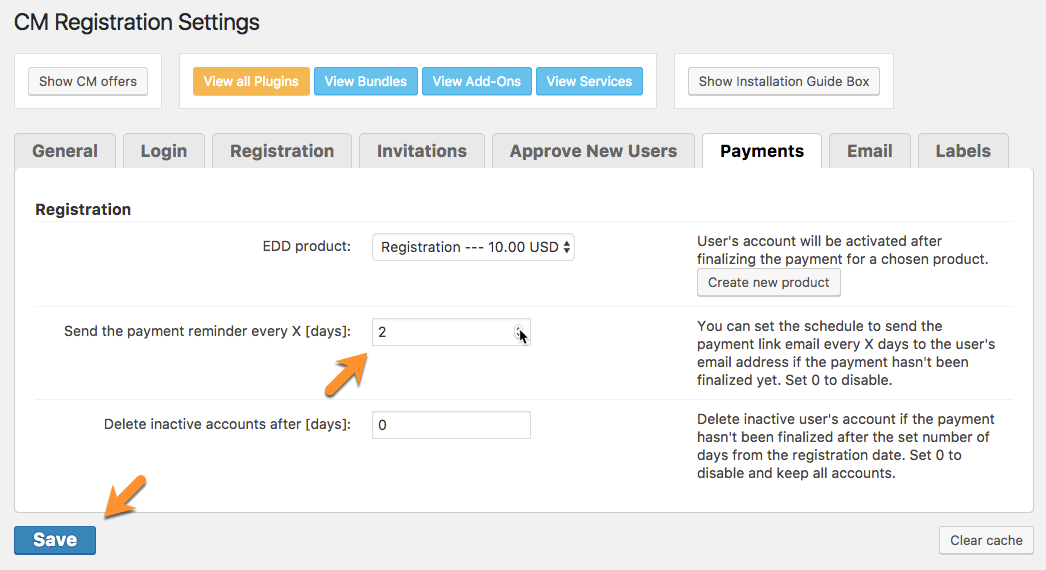Switch to the General tab
1046x570 pixels.
[x=65, y=151]
